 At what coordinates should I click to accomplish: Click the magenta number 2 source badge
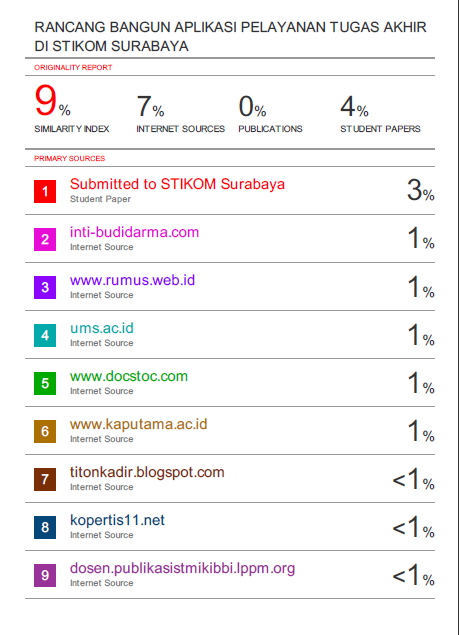pos(45,239)
